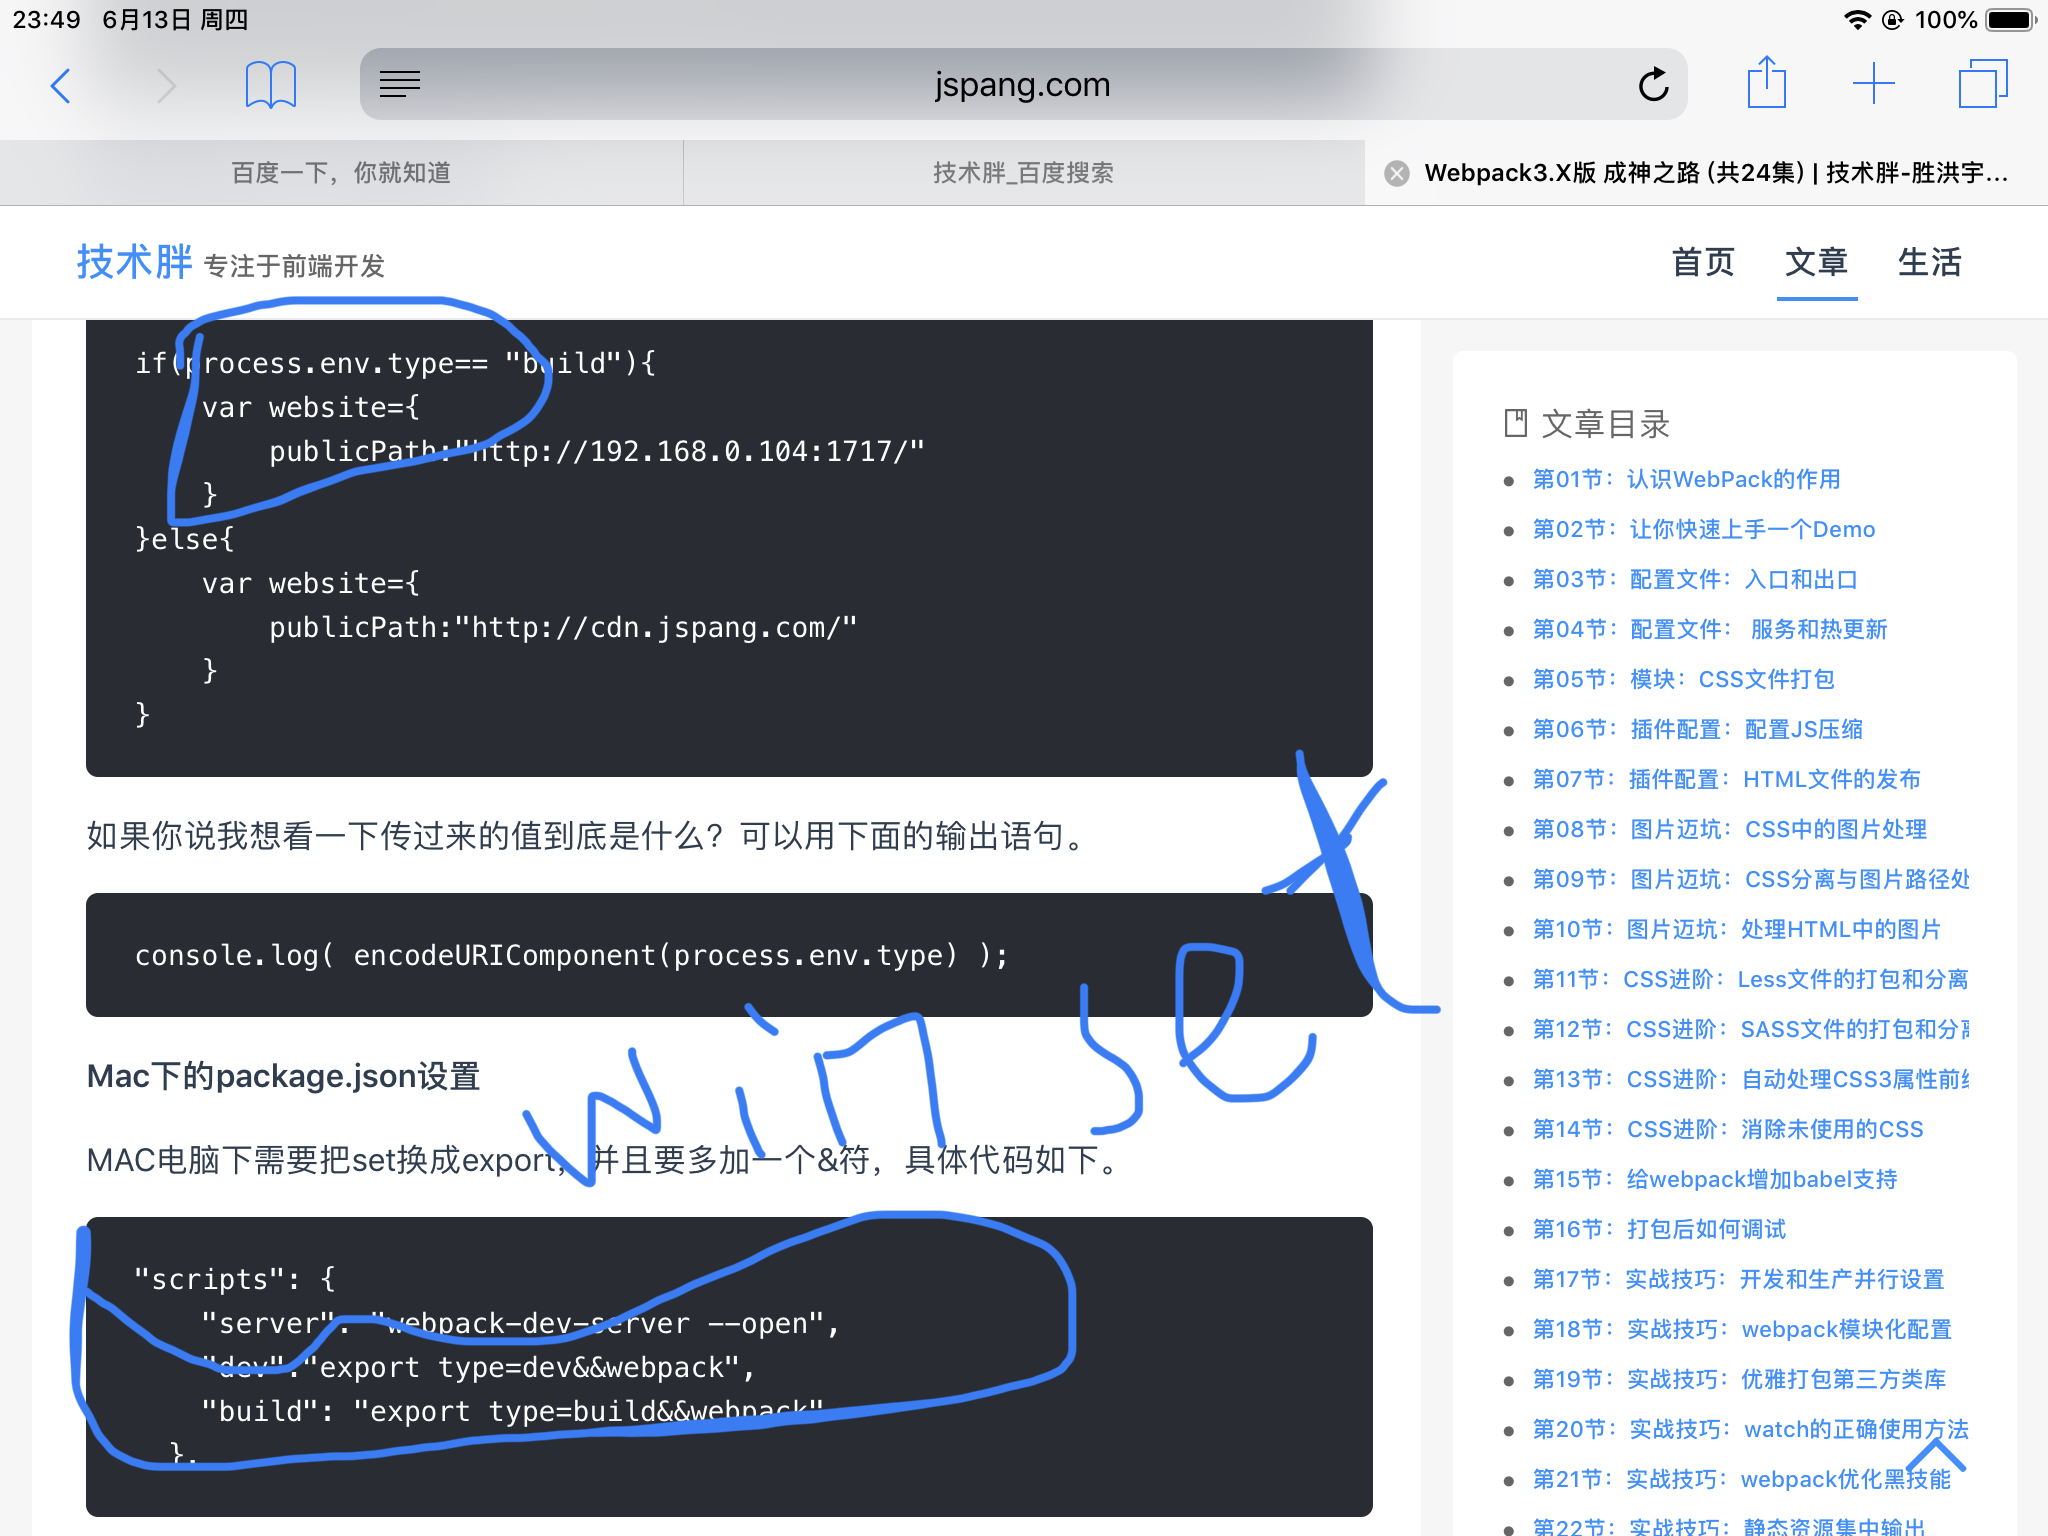This screenshot has width=2048, height=1536.
Task: Switch to the 技术胖_百度搜索 tab
Action: tap(1023, 173)
